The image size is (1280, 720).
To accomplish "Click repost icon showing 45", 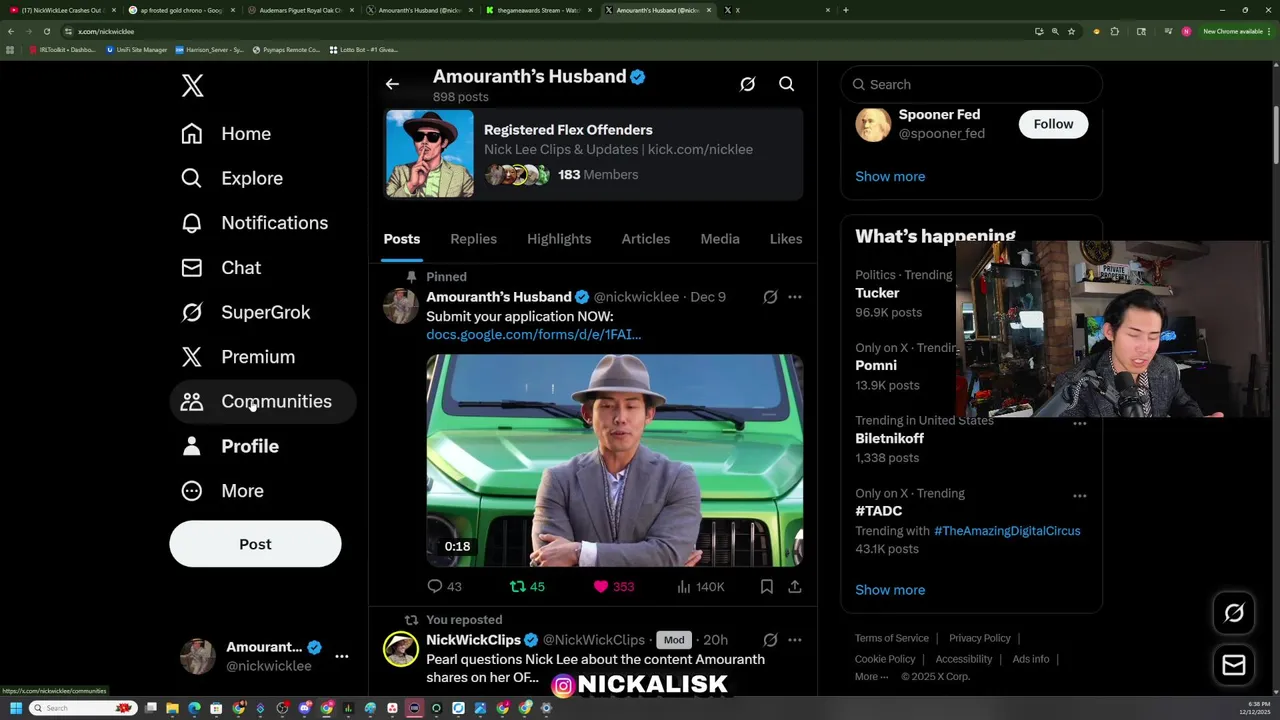I will [x=517, y=587].
